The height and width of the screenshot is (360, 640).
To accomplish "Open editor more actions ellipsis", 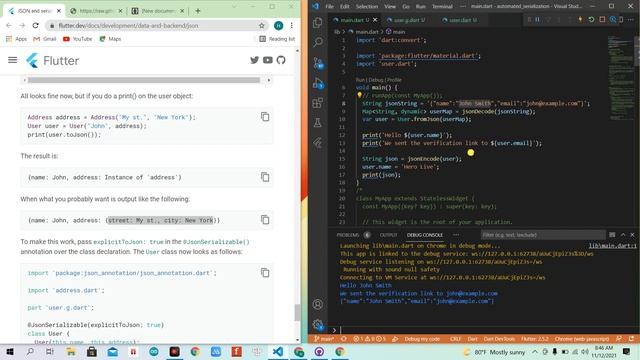I will click(630, 20).
